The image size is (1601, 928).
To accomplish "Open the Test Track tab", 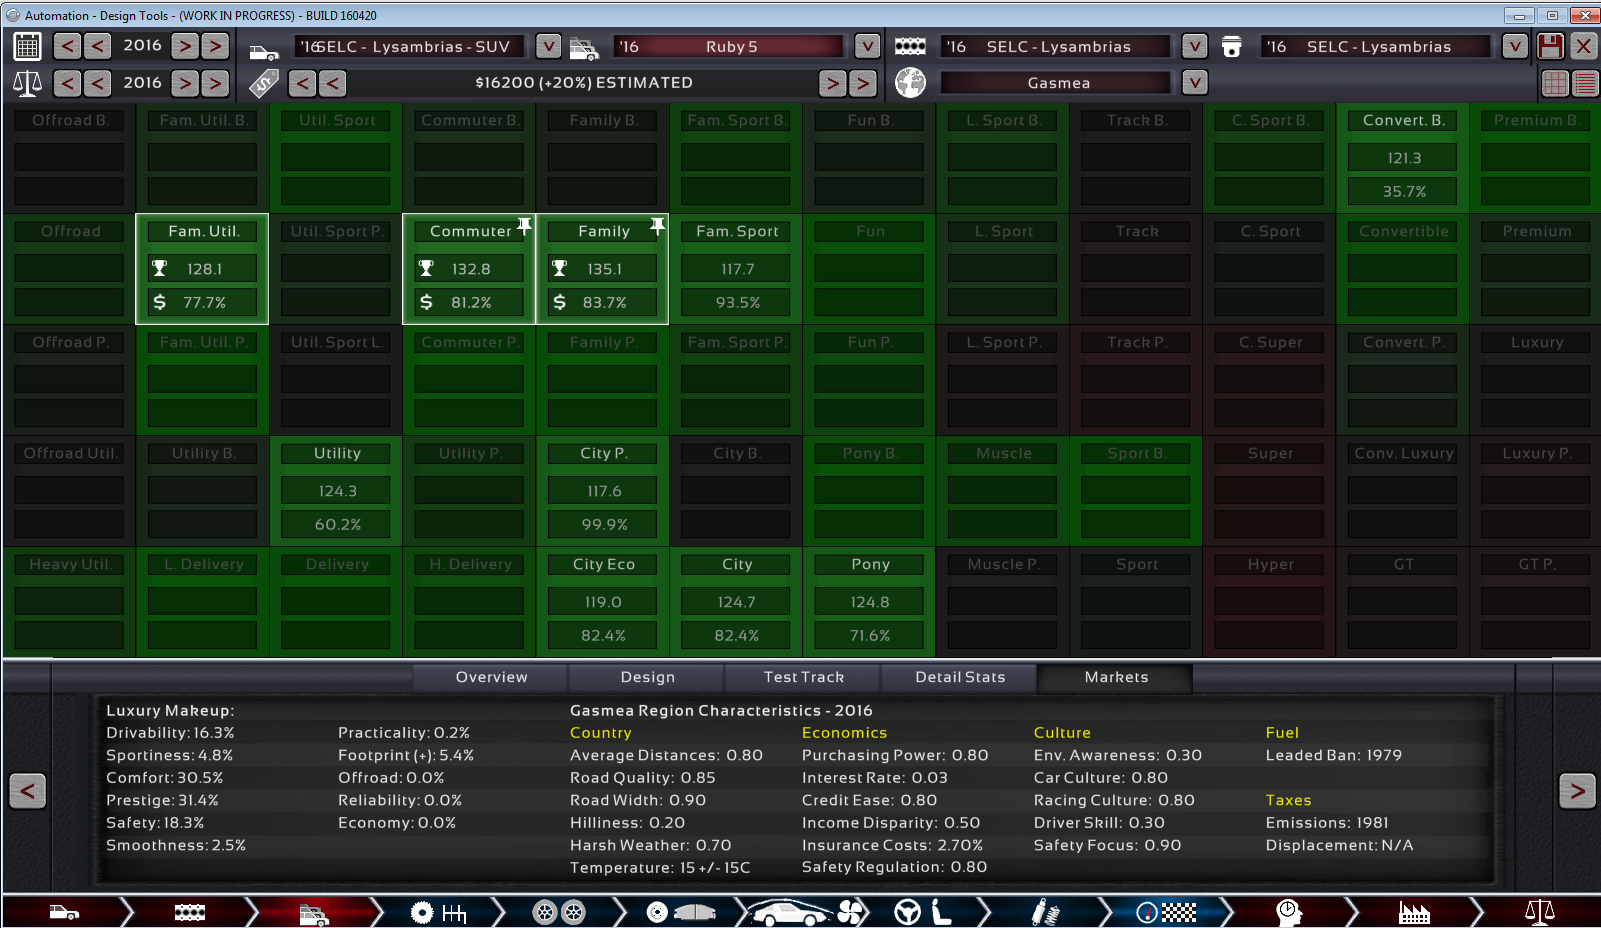I will point(803,677).
